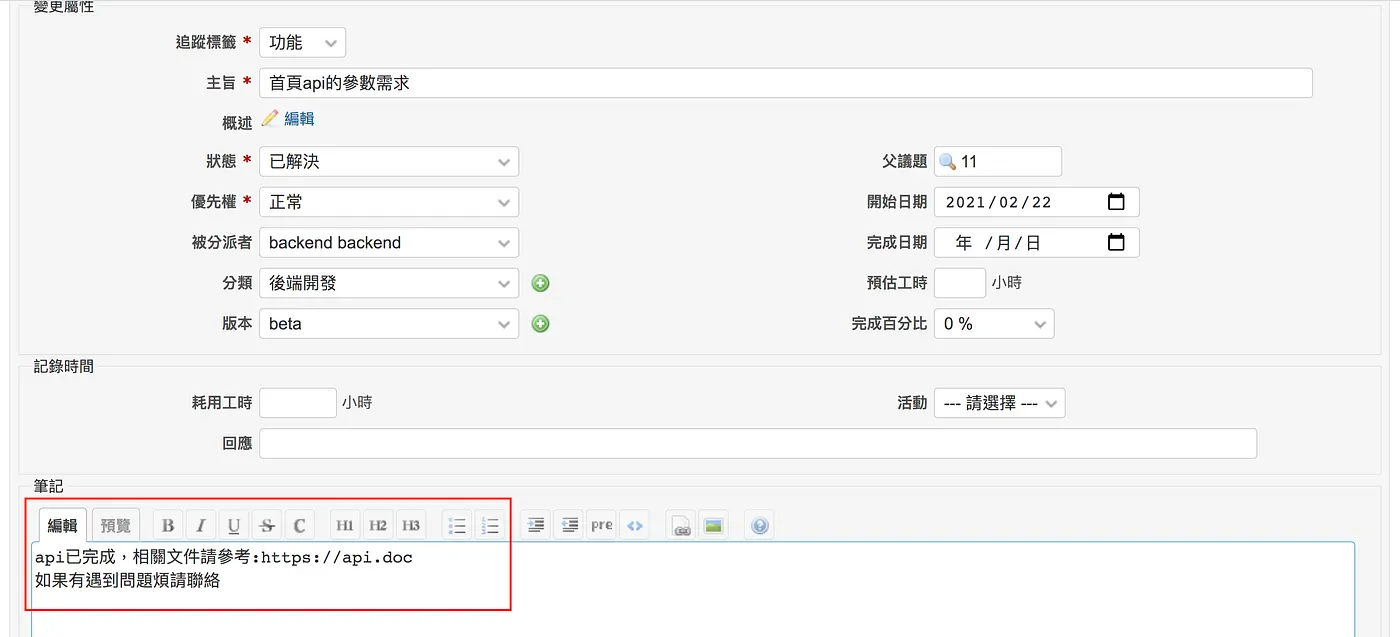Click into the 耗用工時 hours field

pos(298,403)
